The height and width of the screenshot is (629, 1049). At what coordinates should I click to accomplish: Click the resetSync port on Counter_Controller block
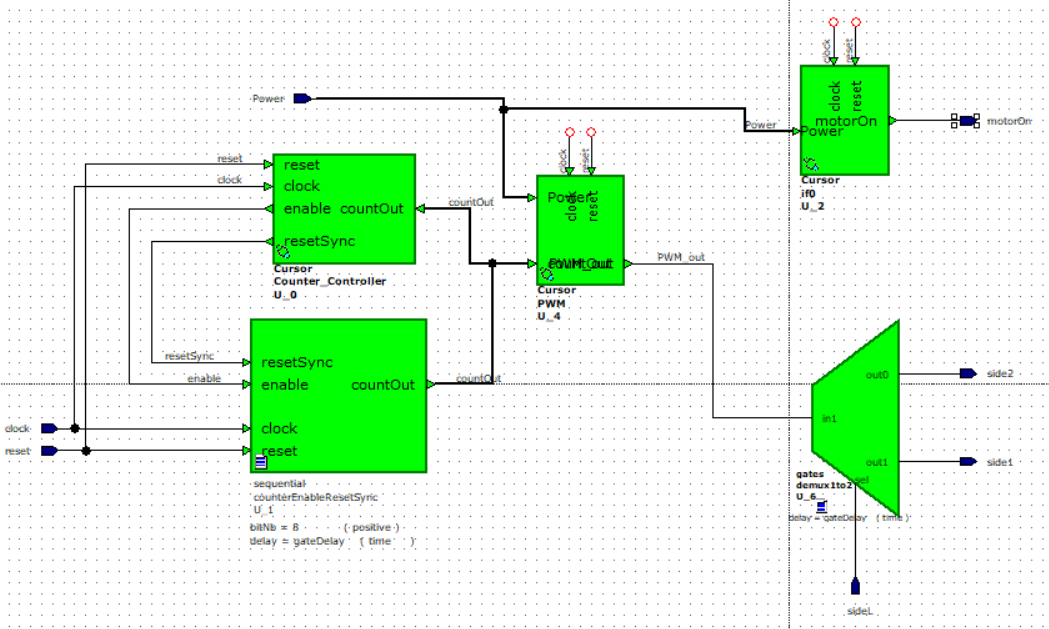click(319, 241)
